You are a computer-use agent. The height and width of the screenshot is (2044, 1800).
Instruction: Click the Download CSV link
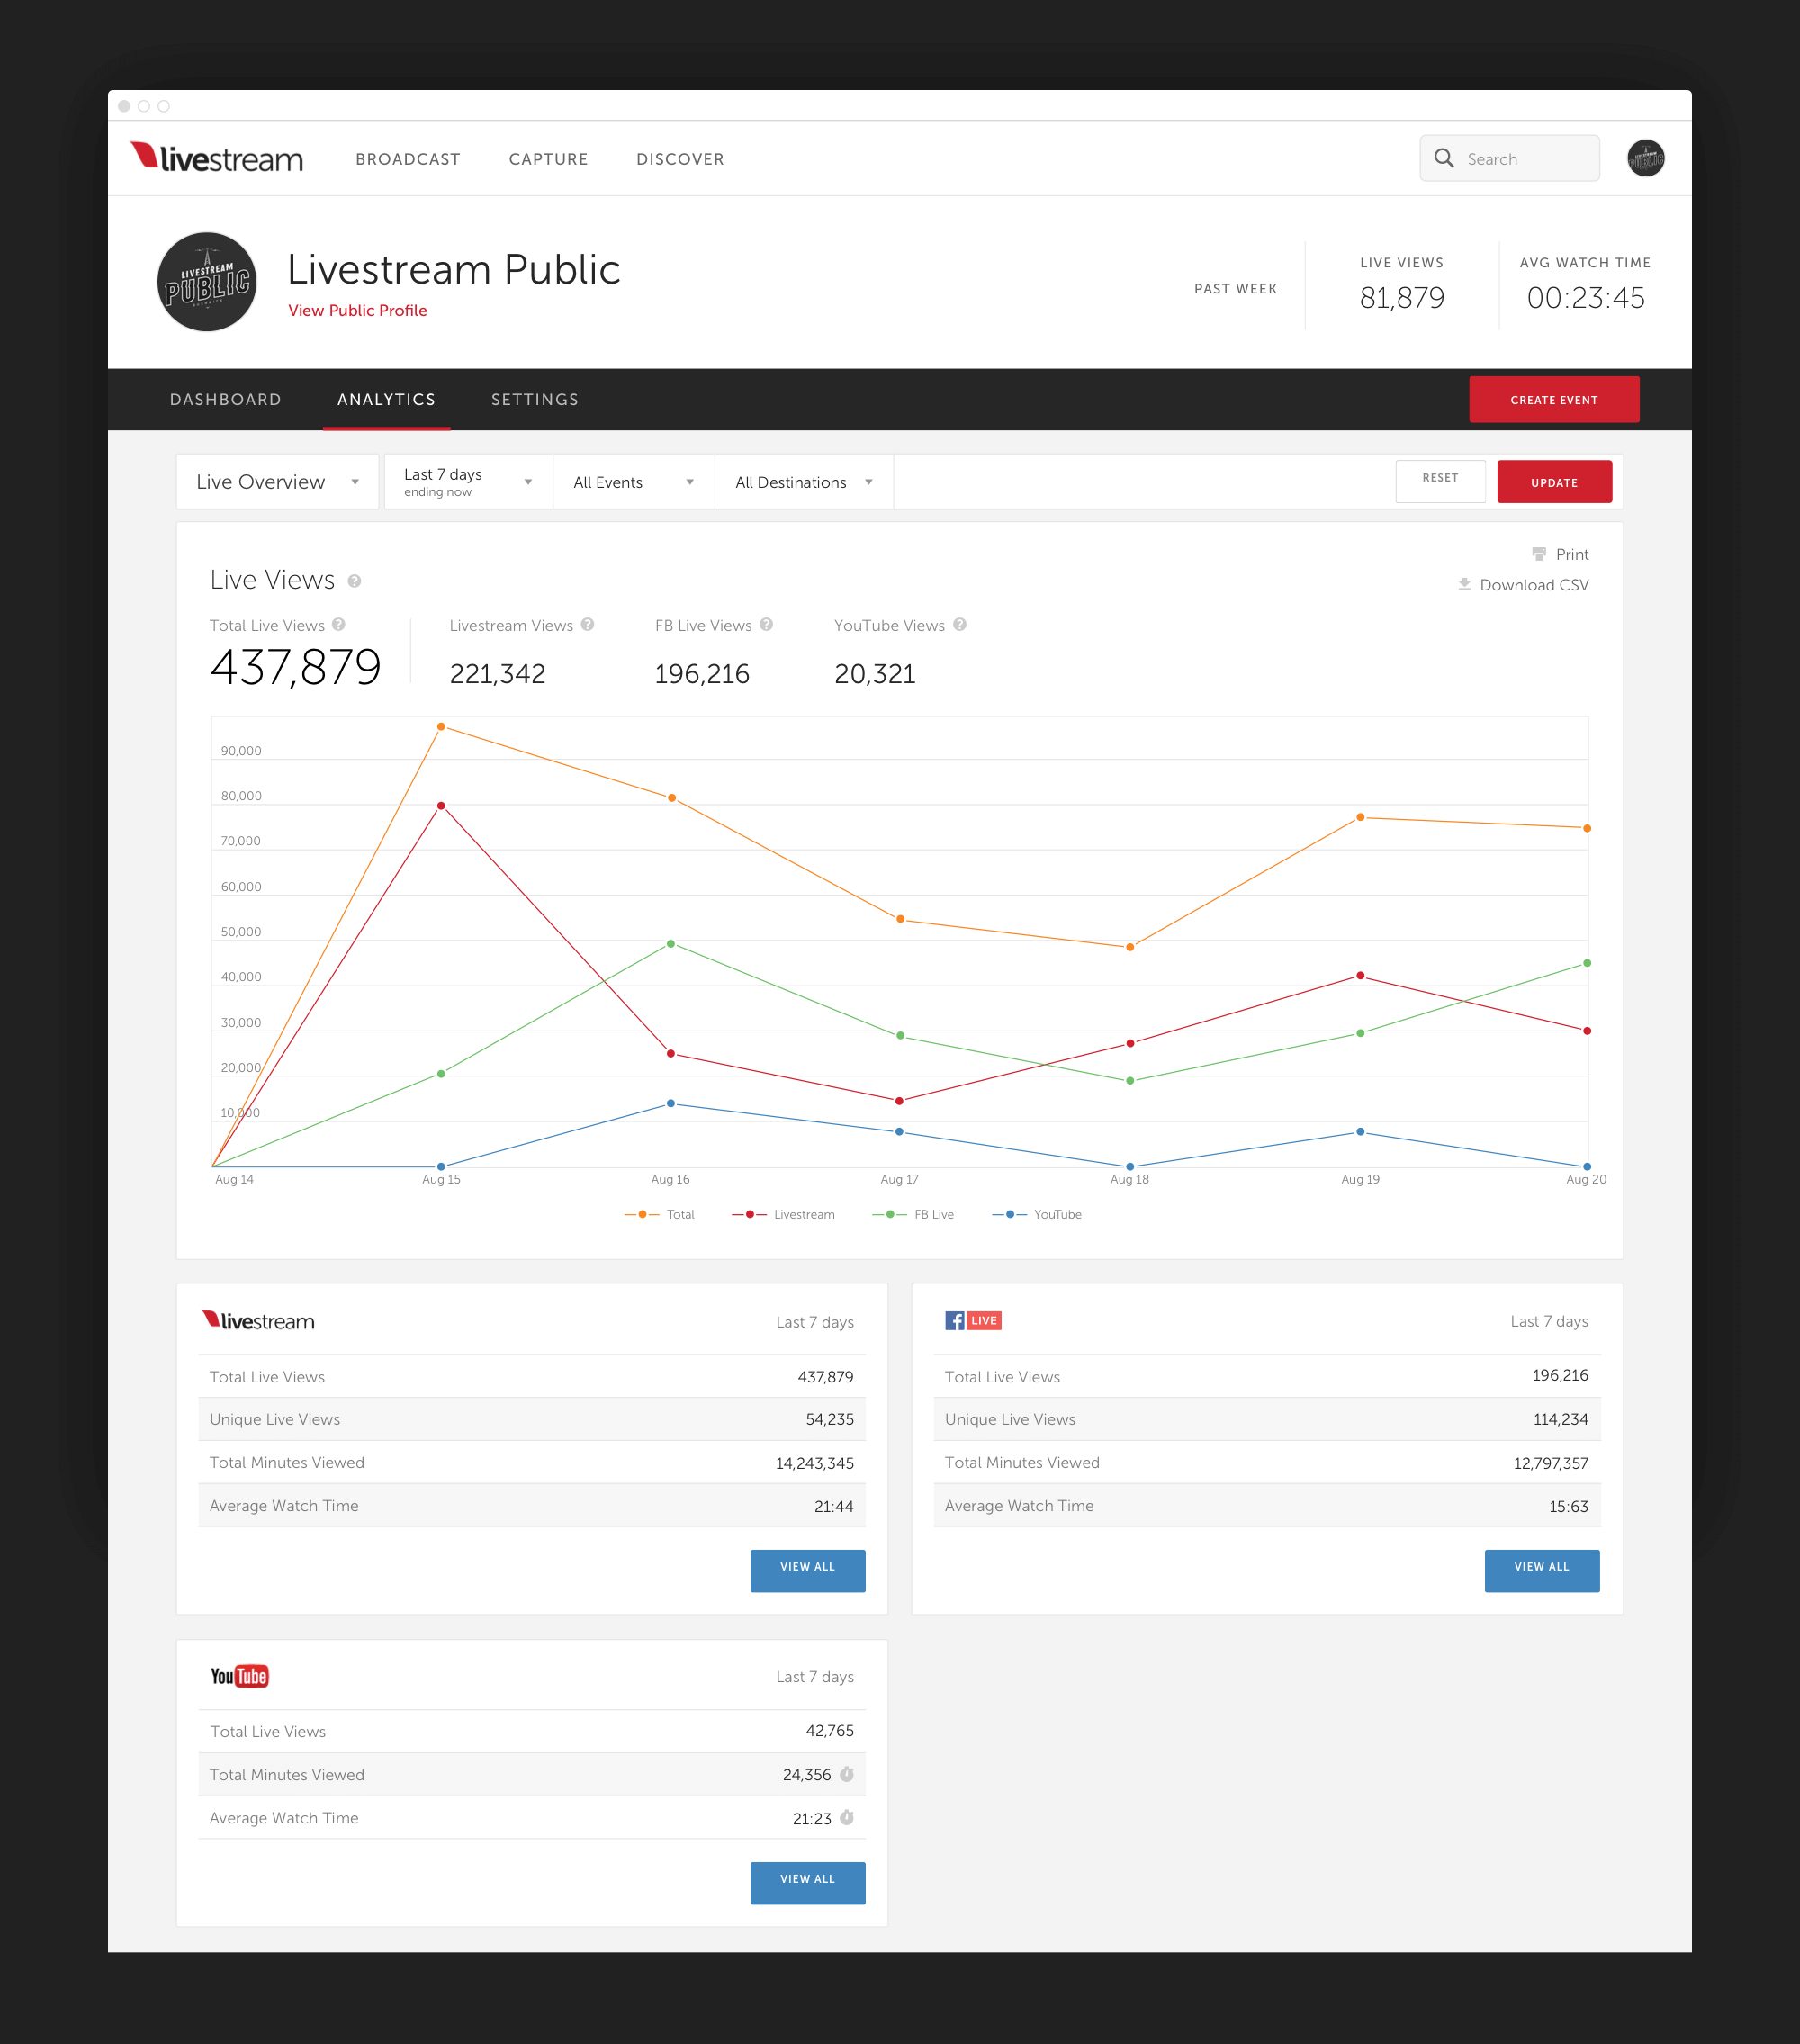pos(1534,585)
